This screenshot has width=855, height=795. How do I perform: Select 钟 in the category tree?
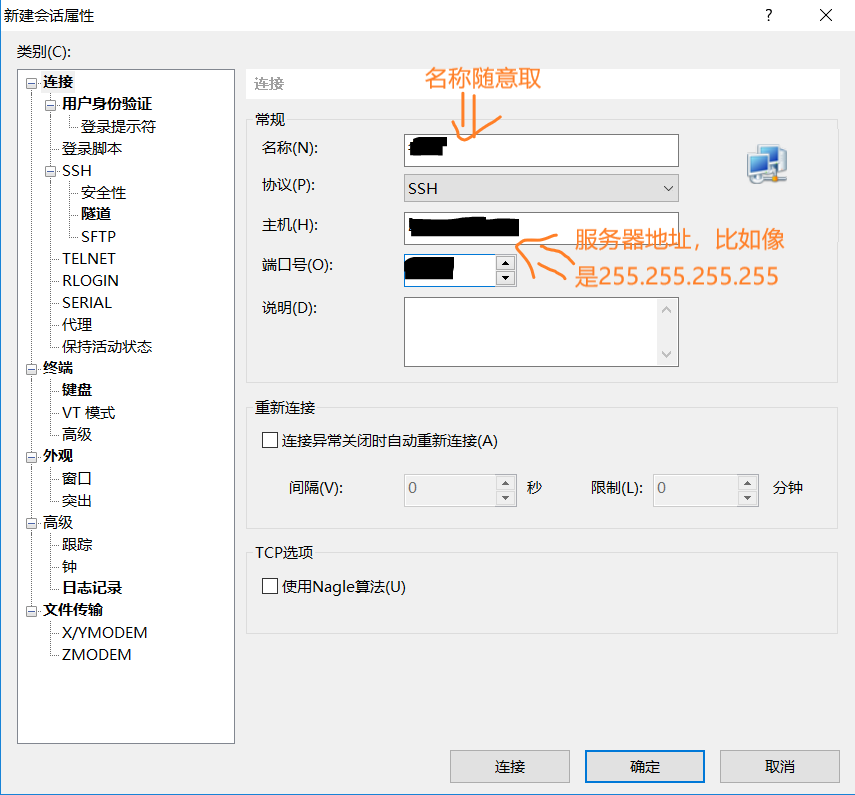tap(69, 566)
